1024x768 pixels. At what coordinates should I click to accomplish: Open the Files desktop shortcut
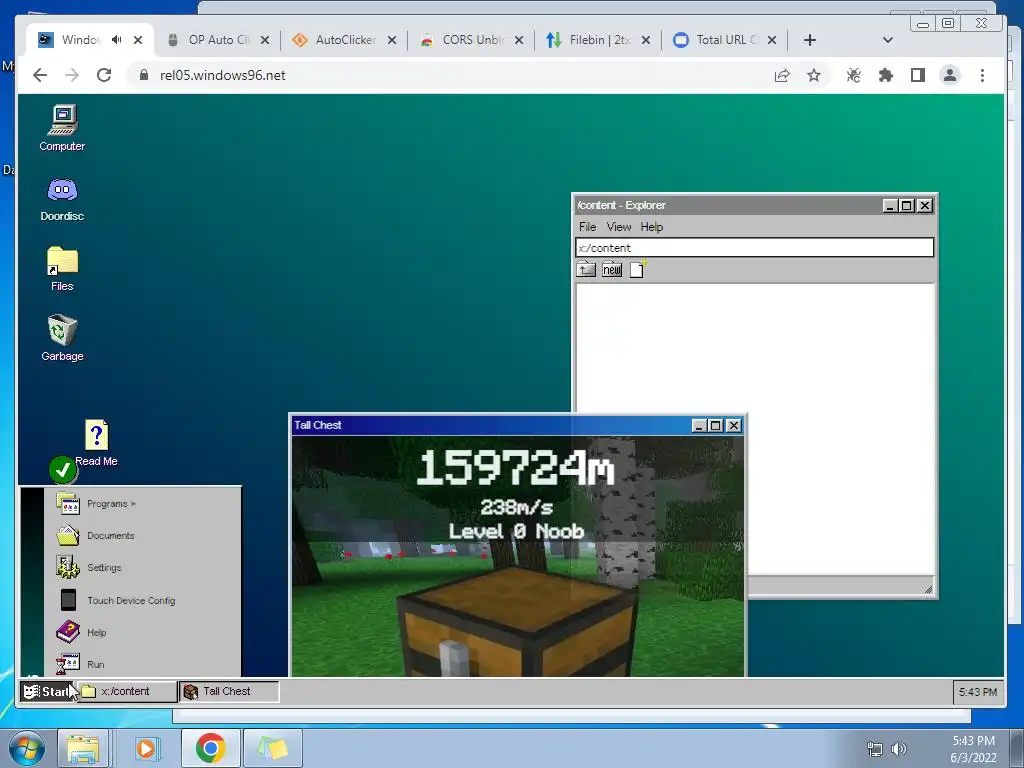pos(62,268)
